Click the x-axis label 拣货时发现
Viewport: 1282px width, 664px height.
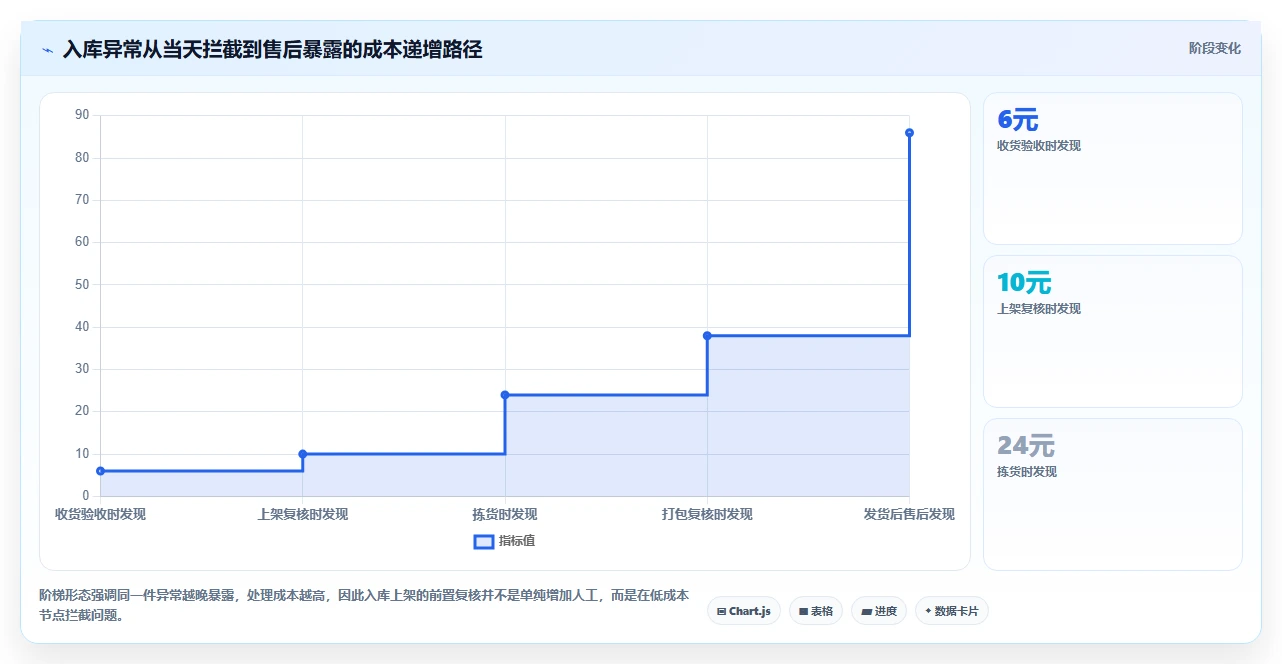[x=505, y=514]
